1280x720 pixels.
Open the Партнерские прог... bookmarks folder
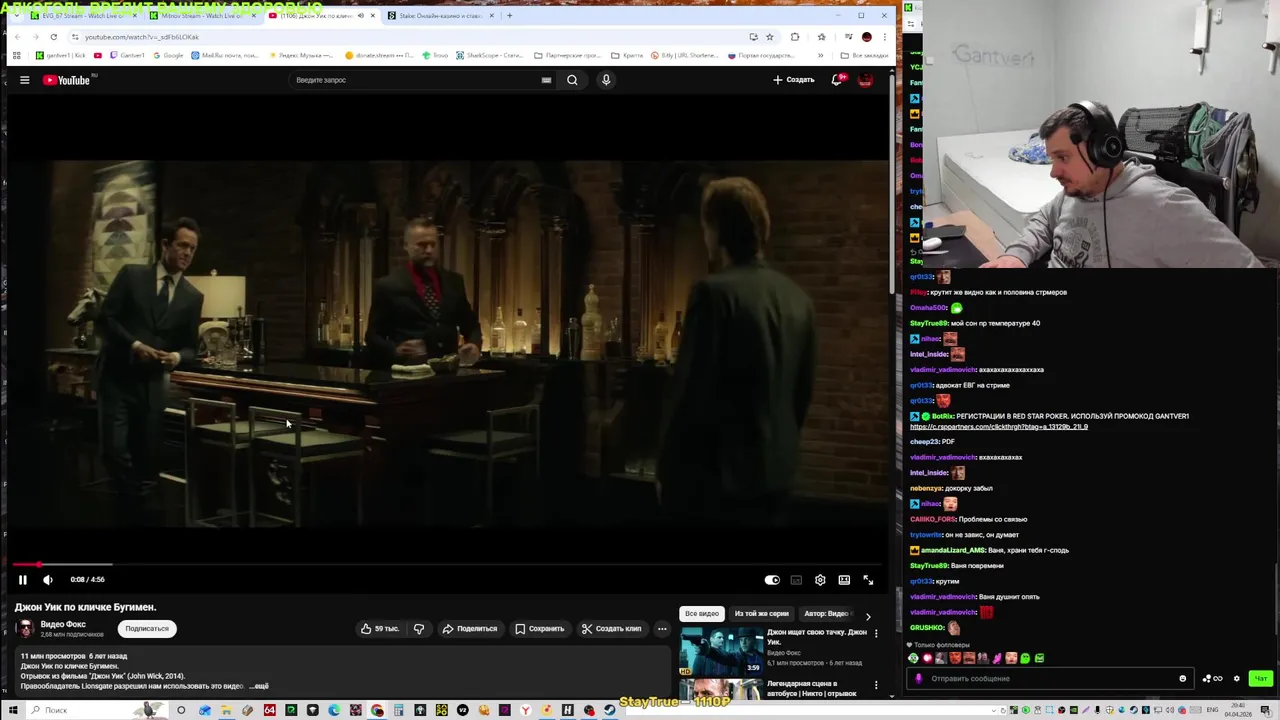click(x=567, y=56)
